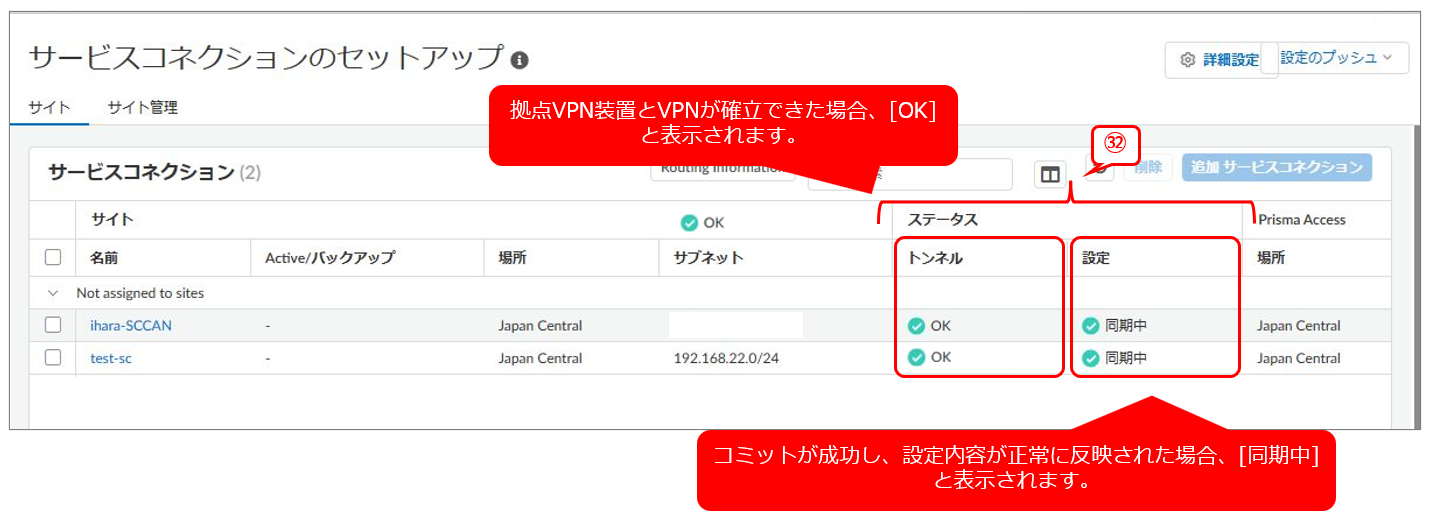Click the green OK status icon for ihara-SCCAN
The width and height of the screenshot is (1431, 526).
pyautogui.click(x=916, y=326)
